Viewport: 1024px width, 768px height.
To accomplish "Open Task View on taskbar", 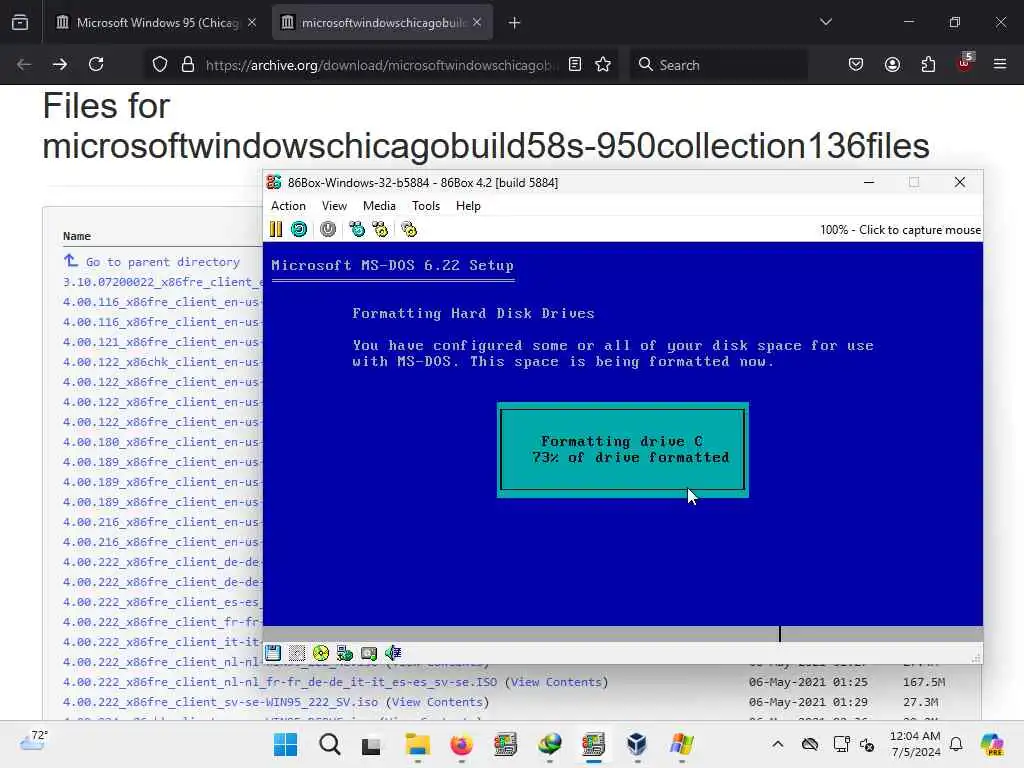I will [371, 746].
